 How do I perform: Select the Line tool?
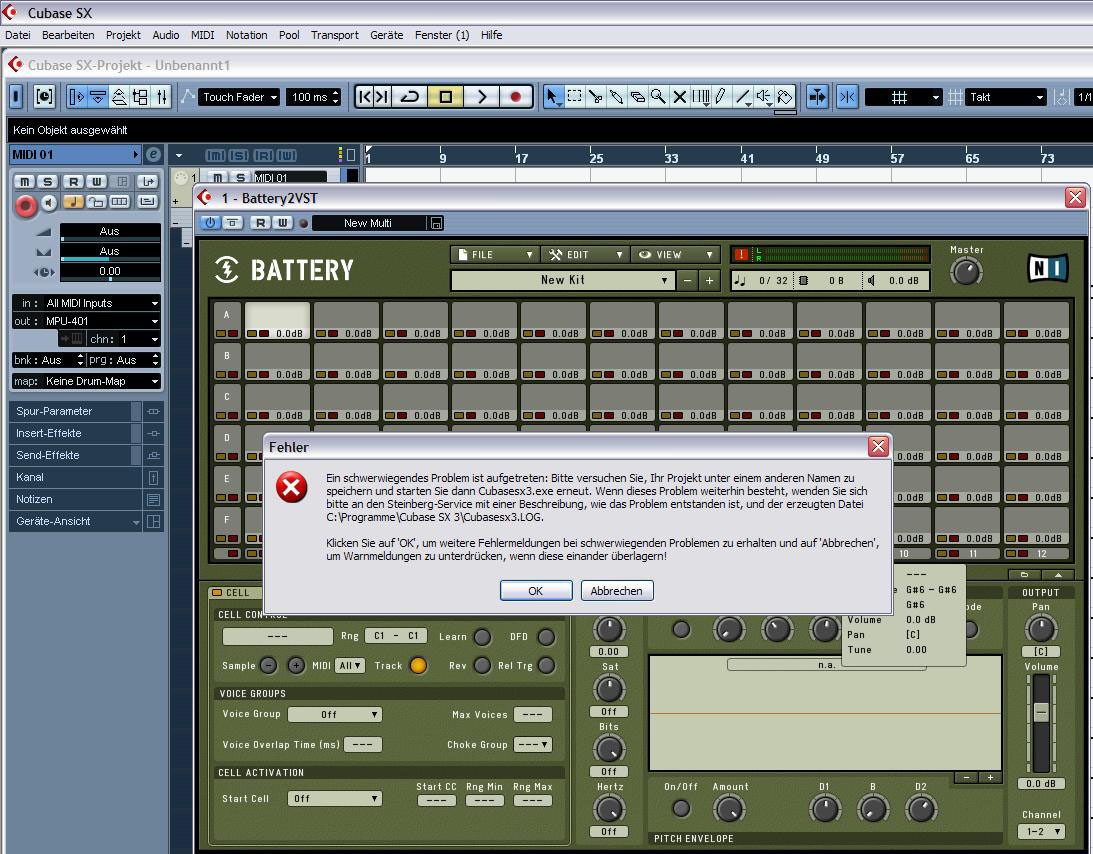pos(743,97)
